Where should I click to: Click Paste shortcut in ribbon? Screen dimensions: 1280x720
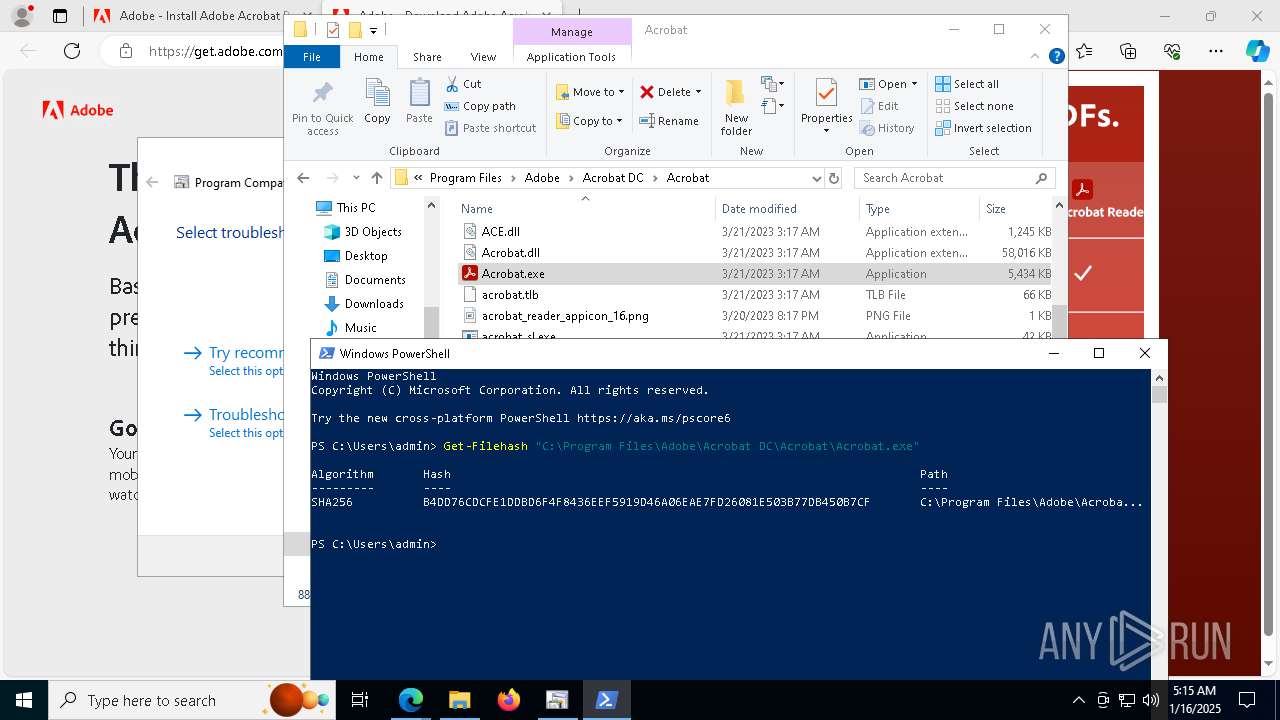click(490, 128)
